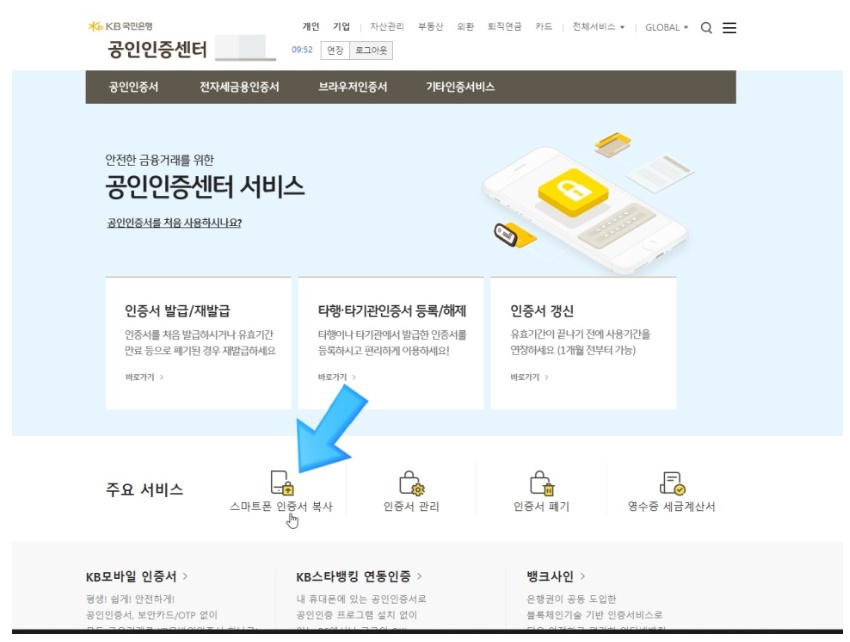The height and width of the screenshot is (642, 850).
Task: Click 바로가기 under 타행·타기관인증서 등록/해제
Action: (337, 377)
